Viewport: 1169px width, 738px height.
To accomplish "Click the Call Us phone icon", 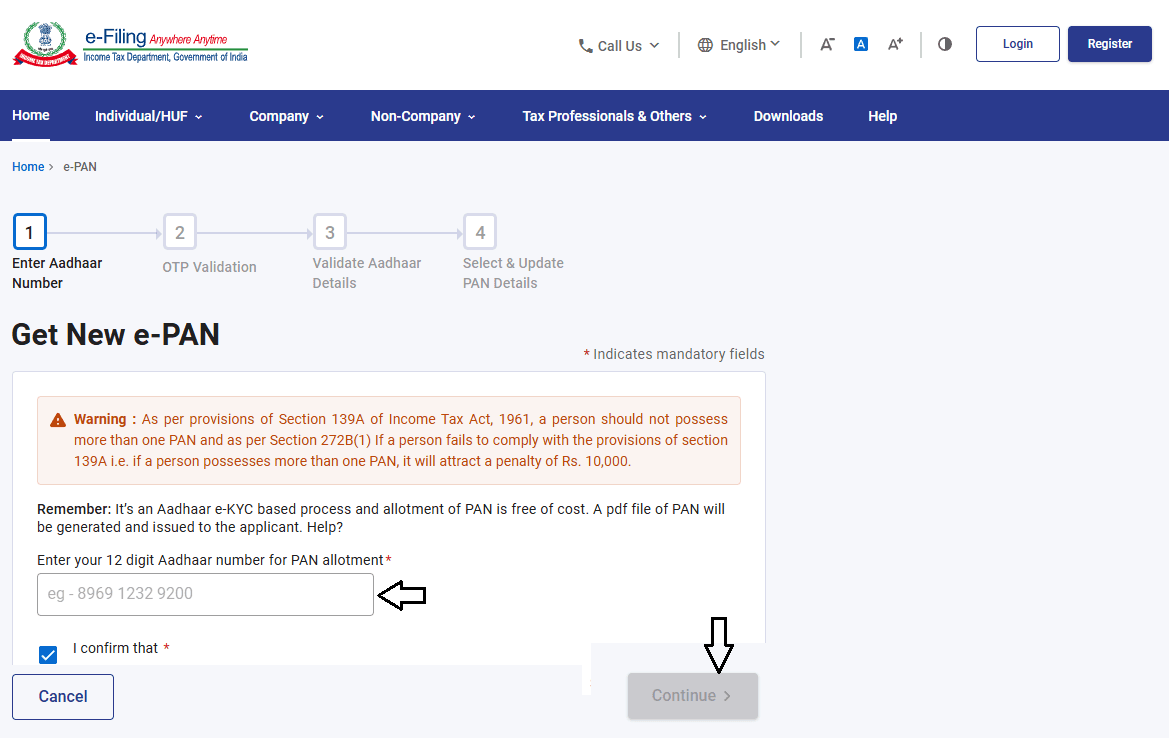I will click(583, 44).
